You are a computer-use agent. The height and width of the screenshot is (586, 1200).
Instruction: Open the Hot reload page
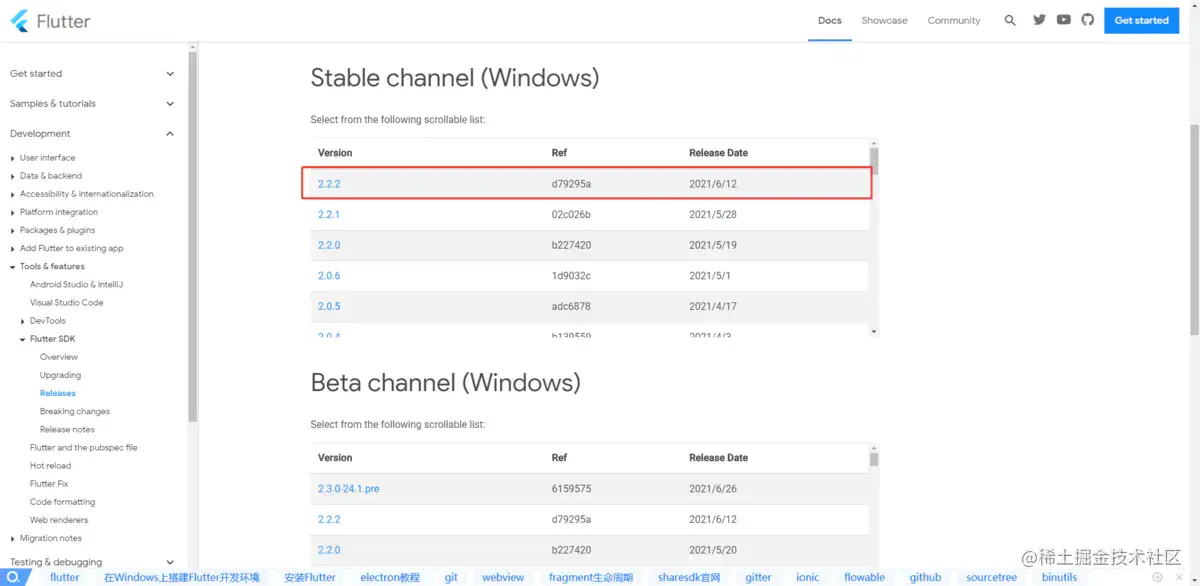click(x=50, y=466)
